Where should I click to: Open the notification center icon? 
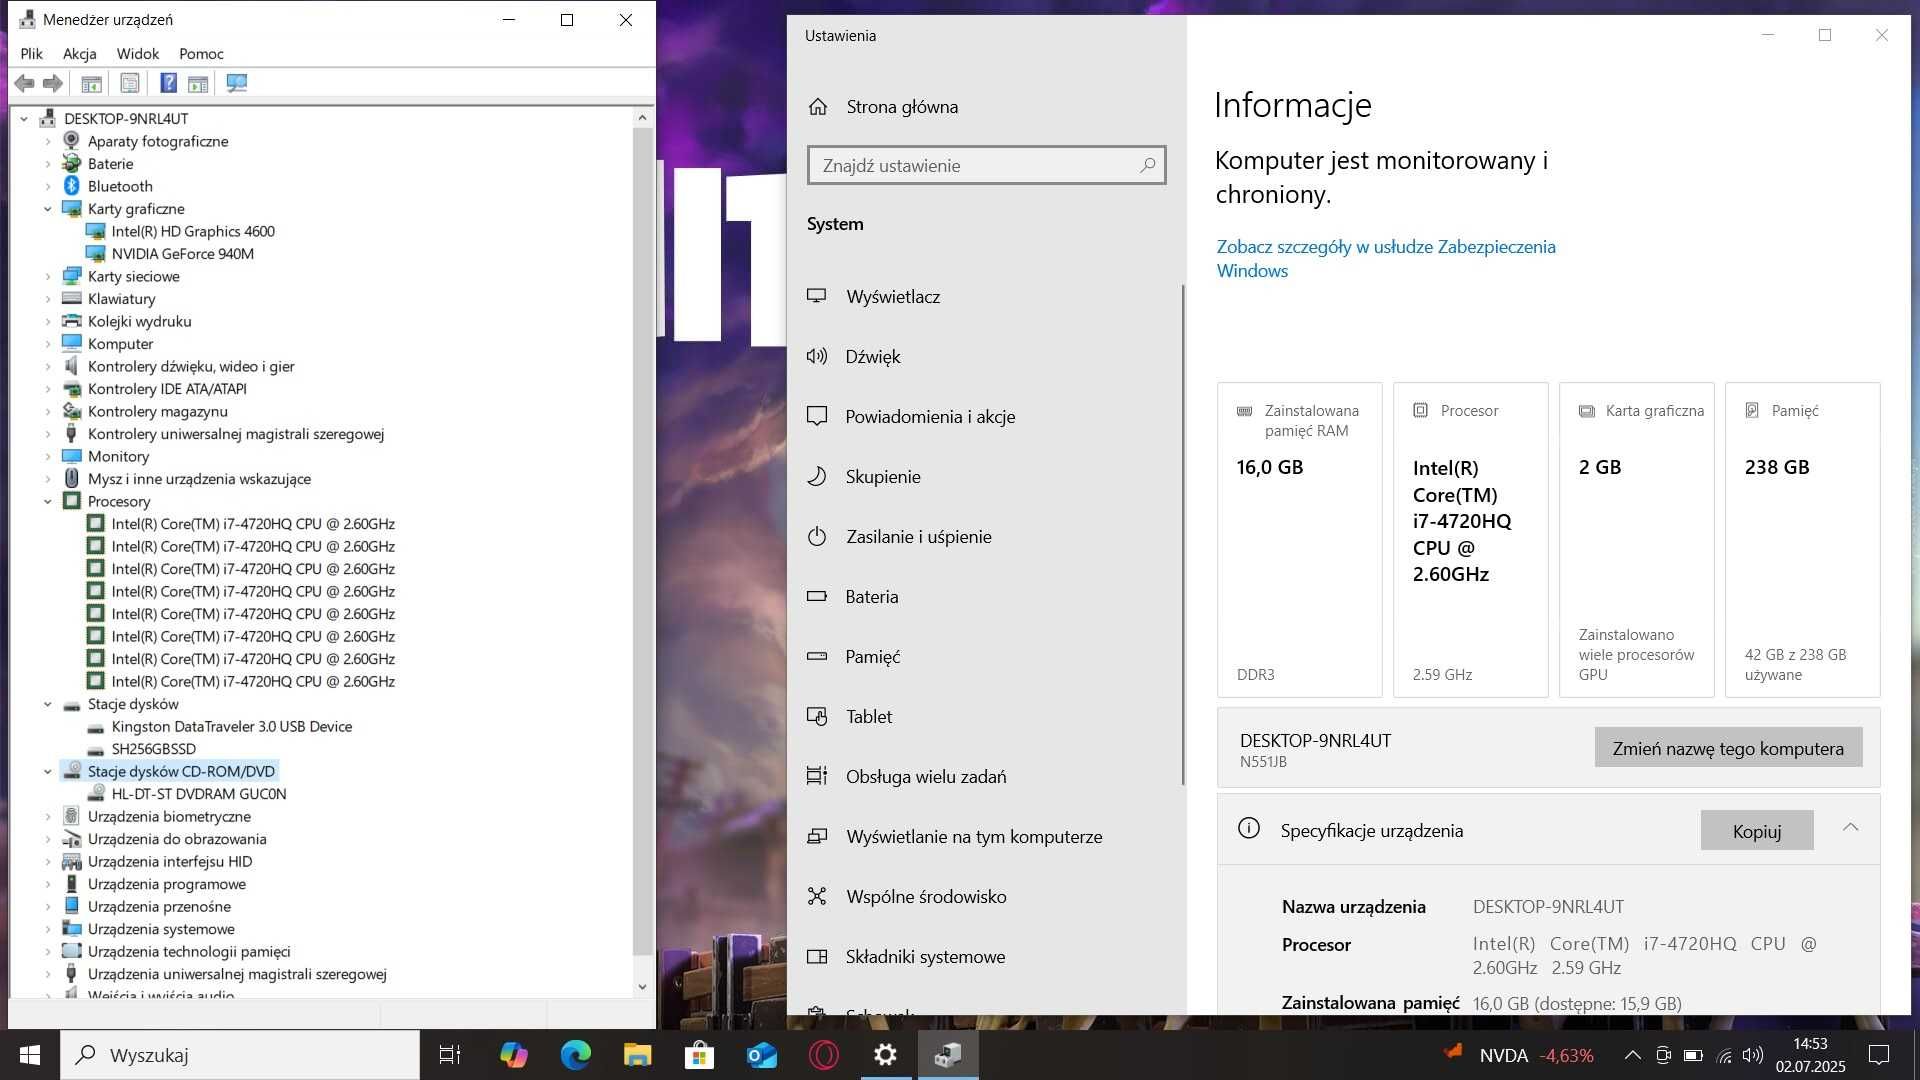click(x=1879, y=1055)
